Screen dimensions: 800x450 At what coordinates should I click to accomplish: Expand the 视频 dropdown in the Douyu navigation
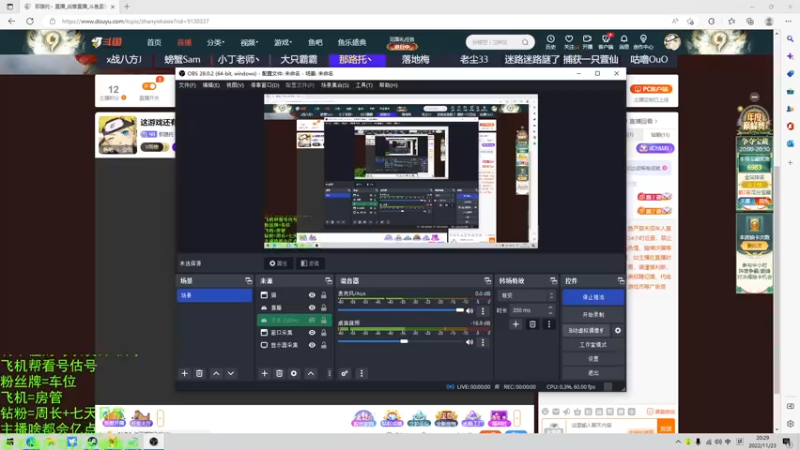click(x=249, y=42)
